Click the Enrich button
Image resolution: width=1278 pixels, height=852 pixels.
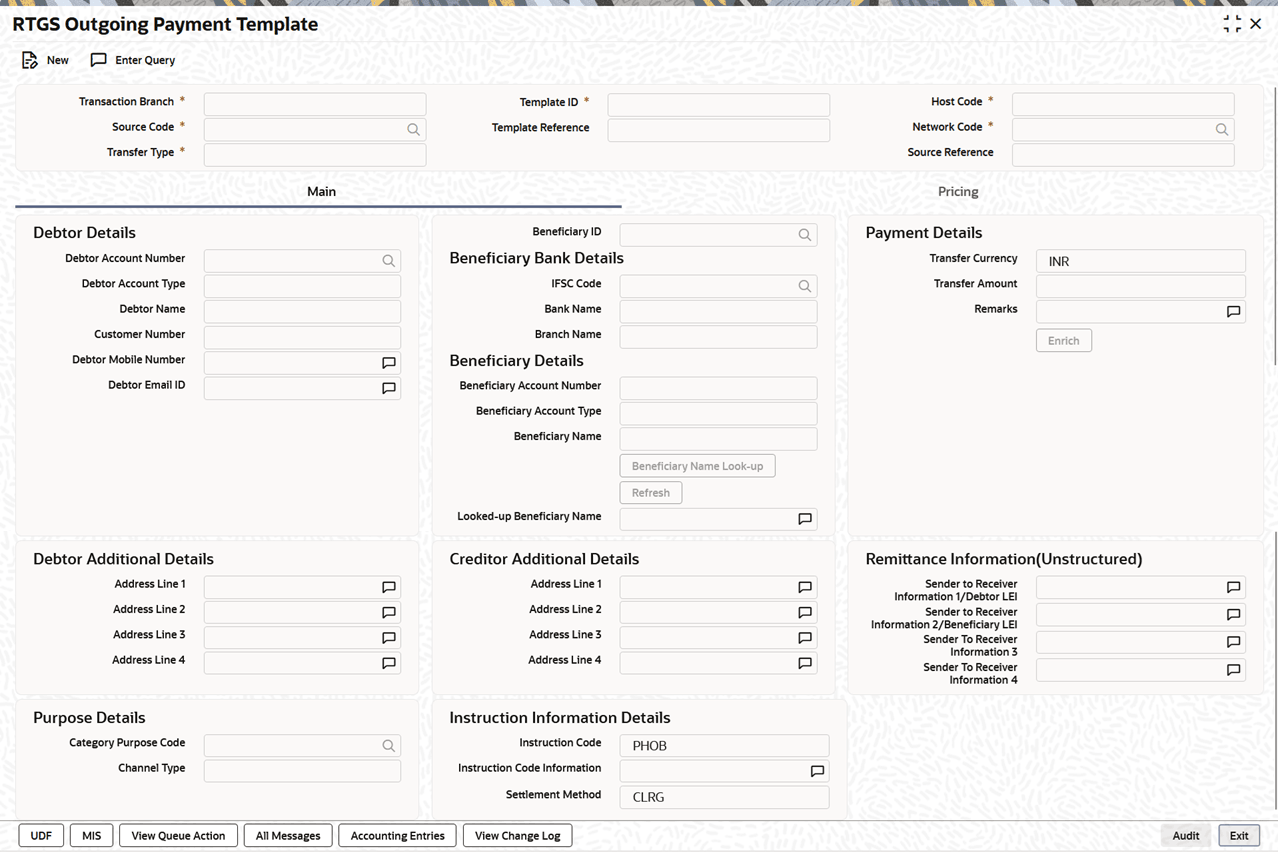tap(1064, 341)
